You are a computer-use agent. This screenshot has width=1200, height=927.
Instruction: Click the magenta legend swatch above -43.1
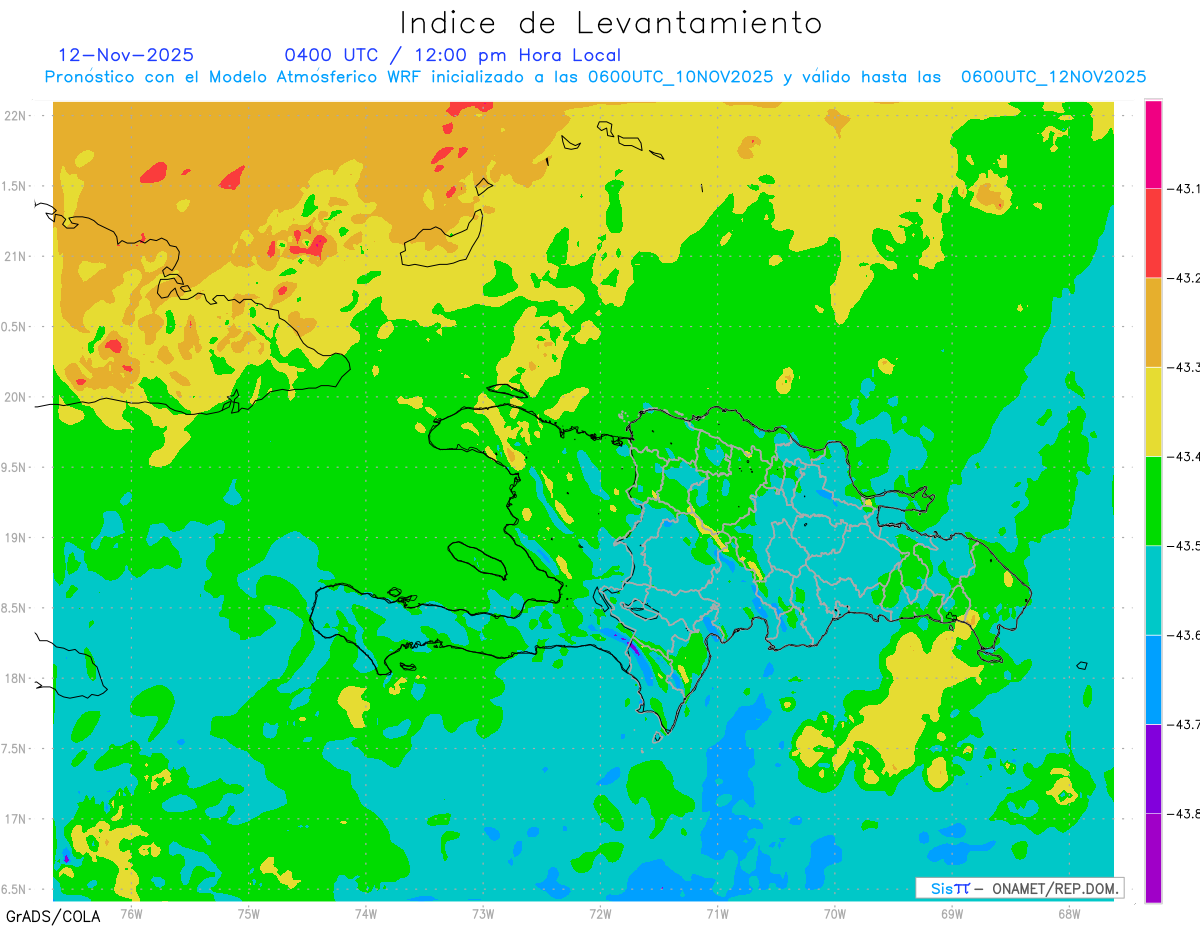pos(1153,143)
